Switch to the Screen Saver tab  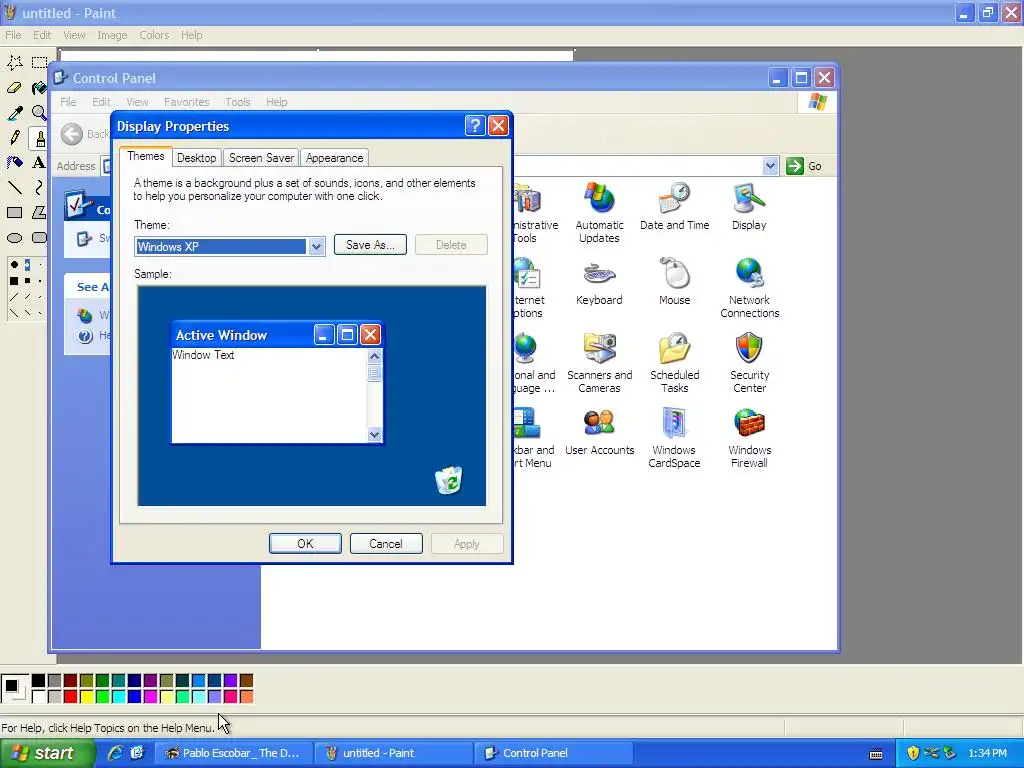point(261,158)
